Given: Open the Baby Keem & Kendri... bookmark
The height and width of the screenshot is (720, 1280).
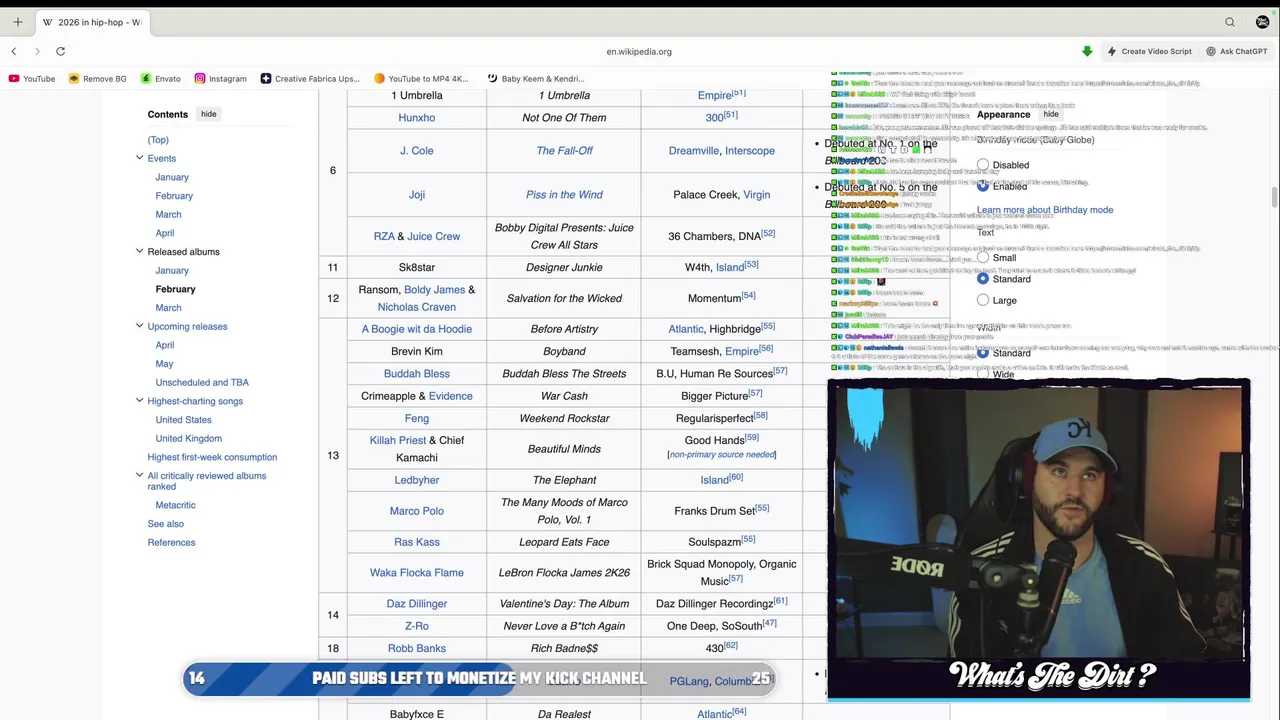Looking at the screenshot, I should tap(535, 78).
